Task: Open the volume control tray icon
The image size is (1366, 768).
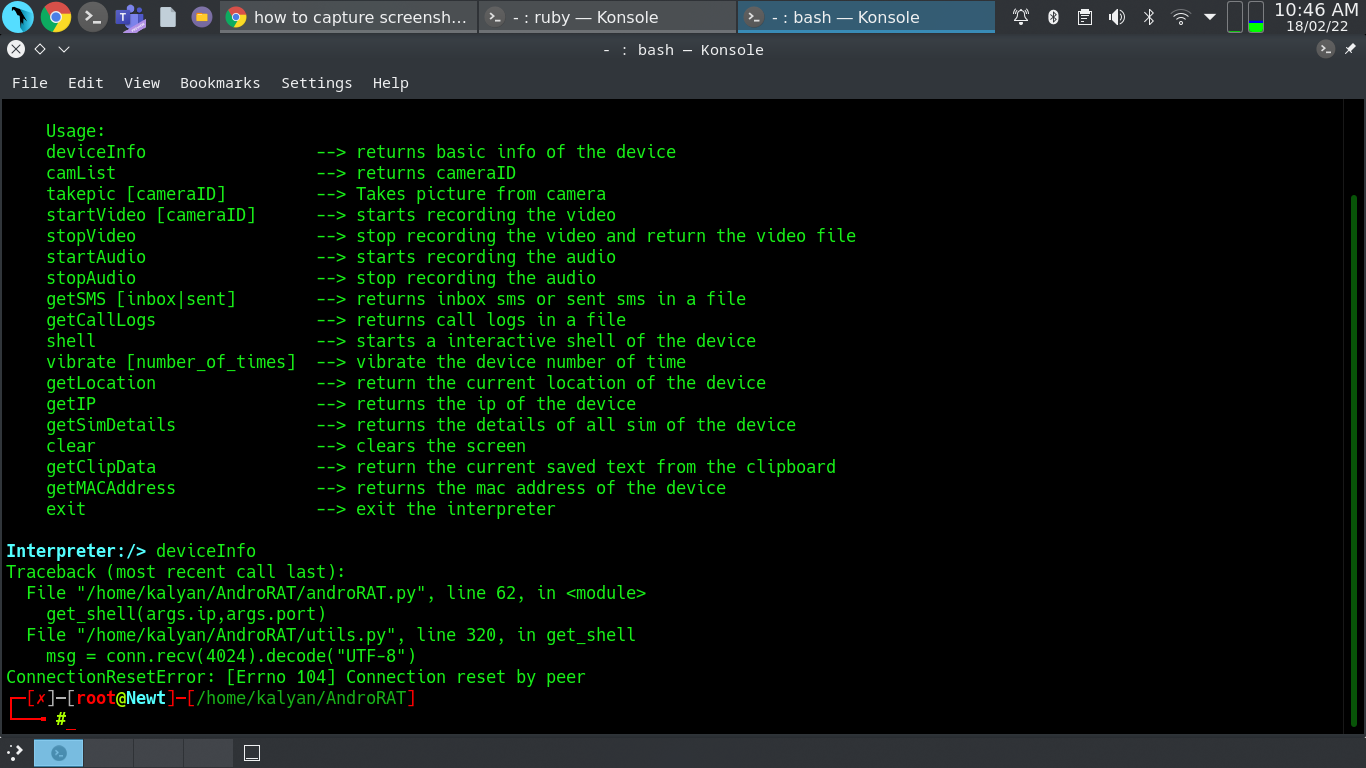Action: 1117,17
